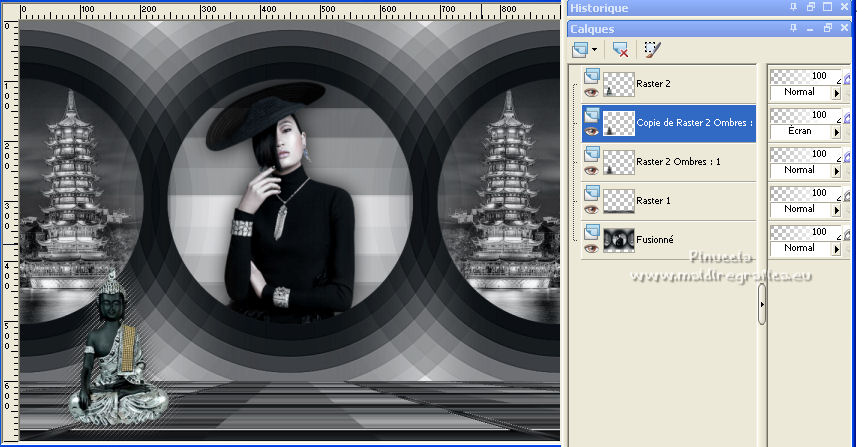The width and height of the screenshot is (857, 447).
Task: Restore the Historique palette window
Action: pyautogui.click(x=811, y=7)
